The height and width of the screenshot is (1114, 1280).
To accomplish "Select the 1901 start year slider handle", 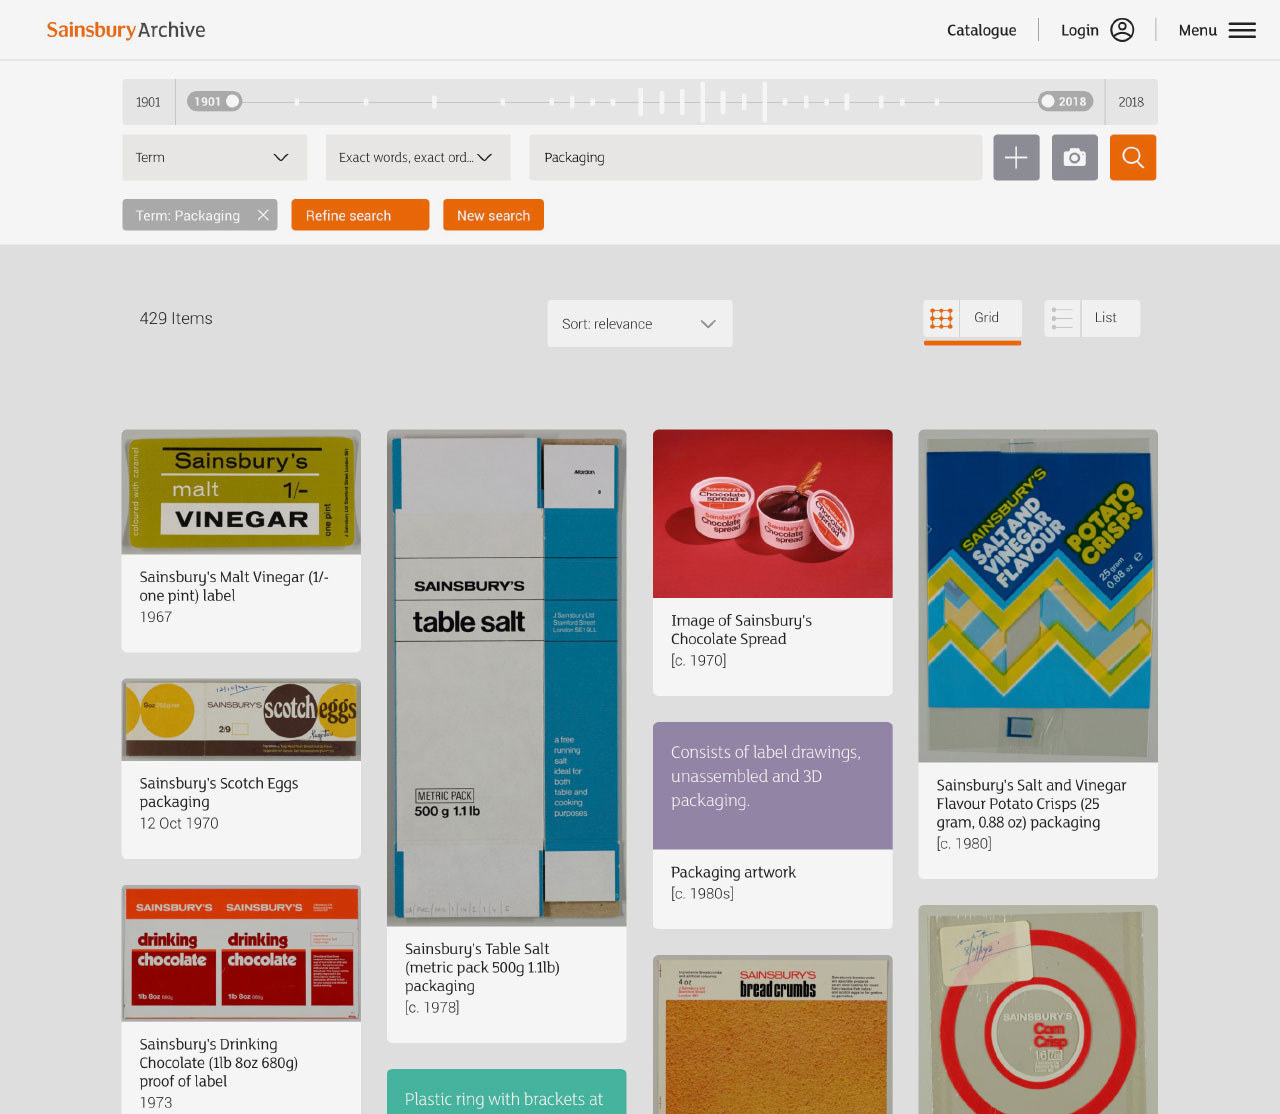I will [215, 101].
